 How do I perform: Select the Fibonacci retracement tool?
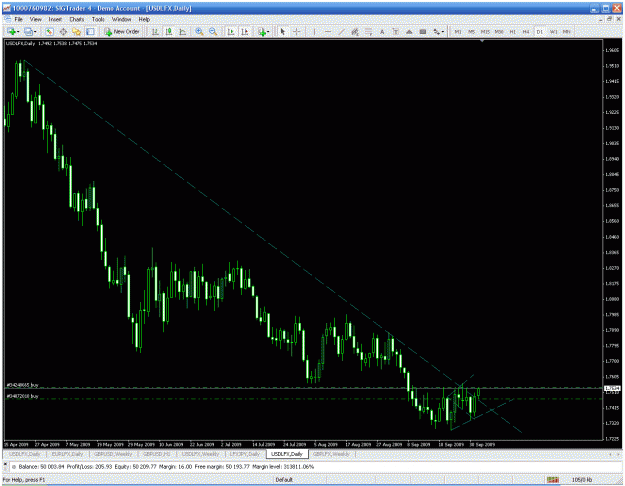[368, 31]
